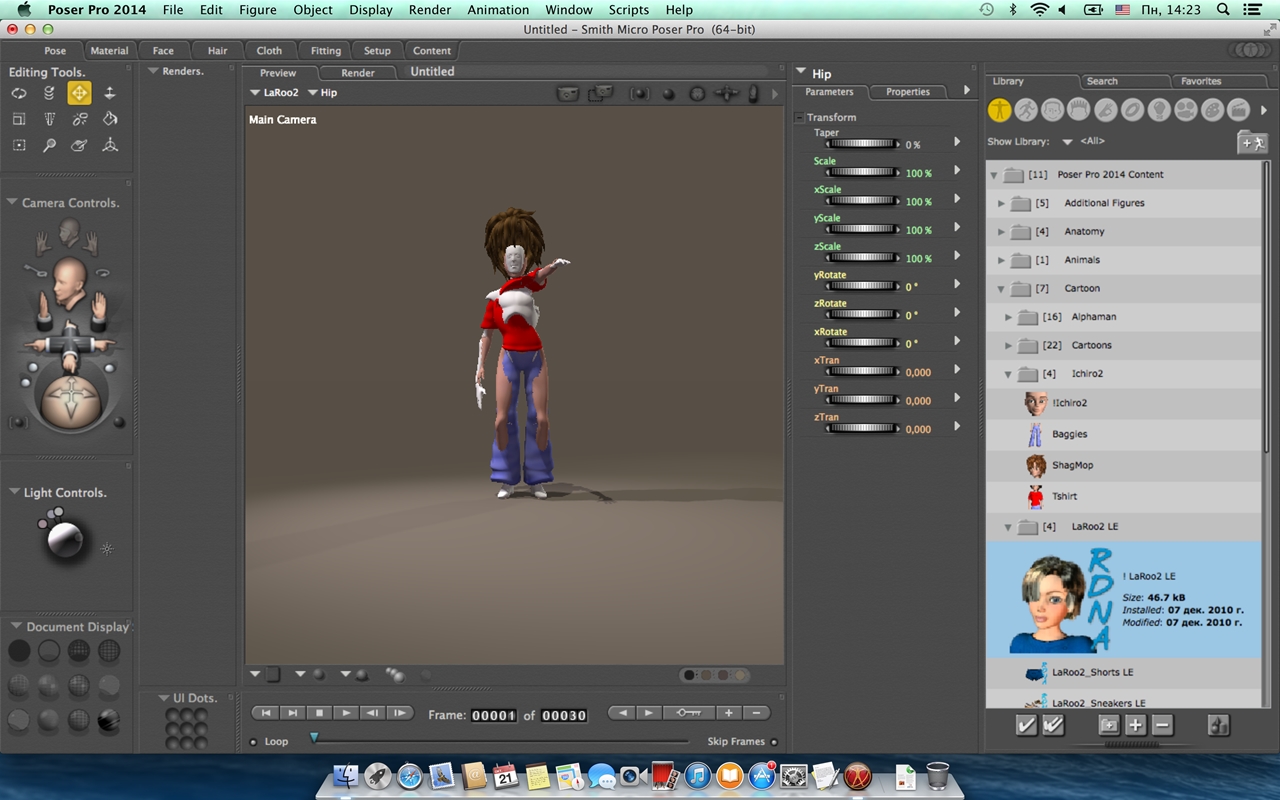Expand the Alphaman folder
This screenshot has height=800, width=1280.
click(1008, 317)
